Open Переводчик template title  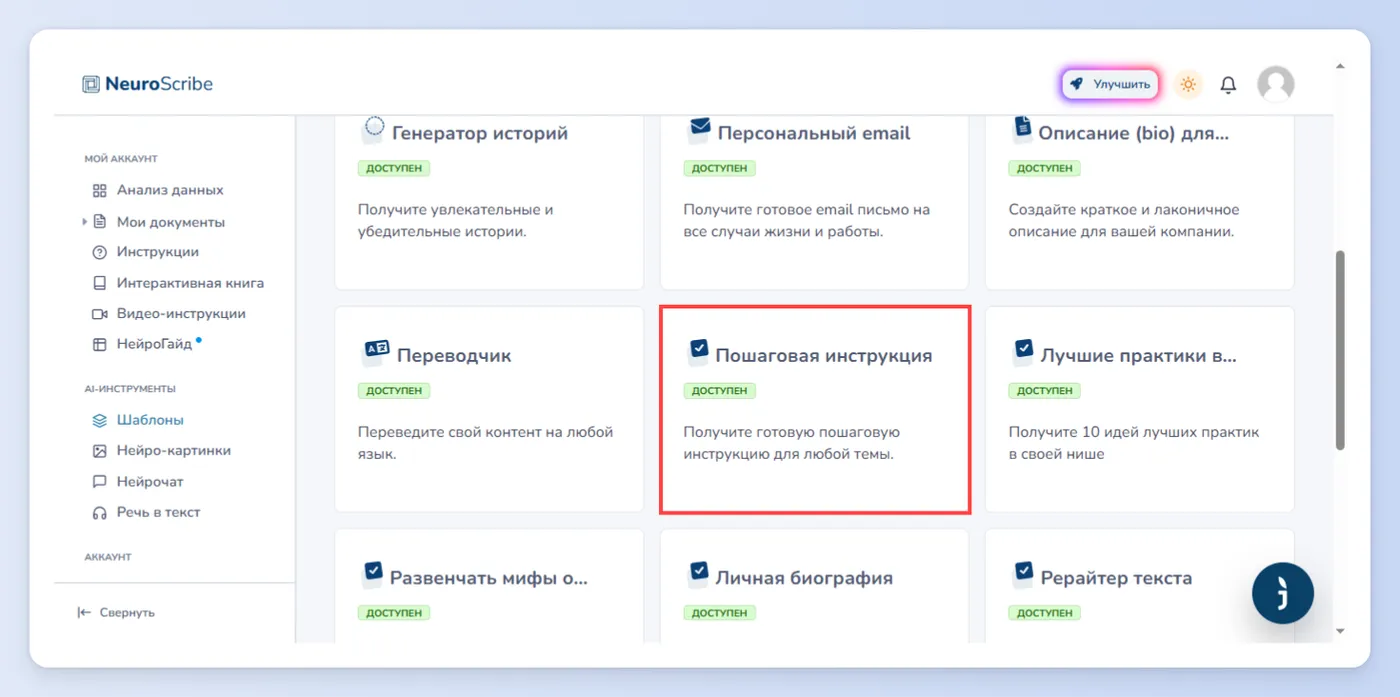(x=454, y=355)
